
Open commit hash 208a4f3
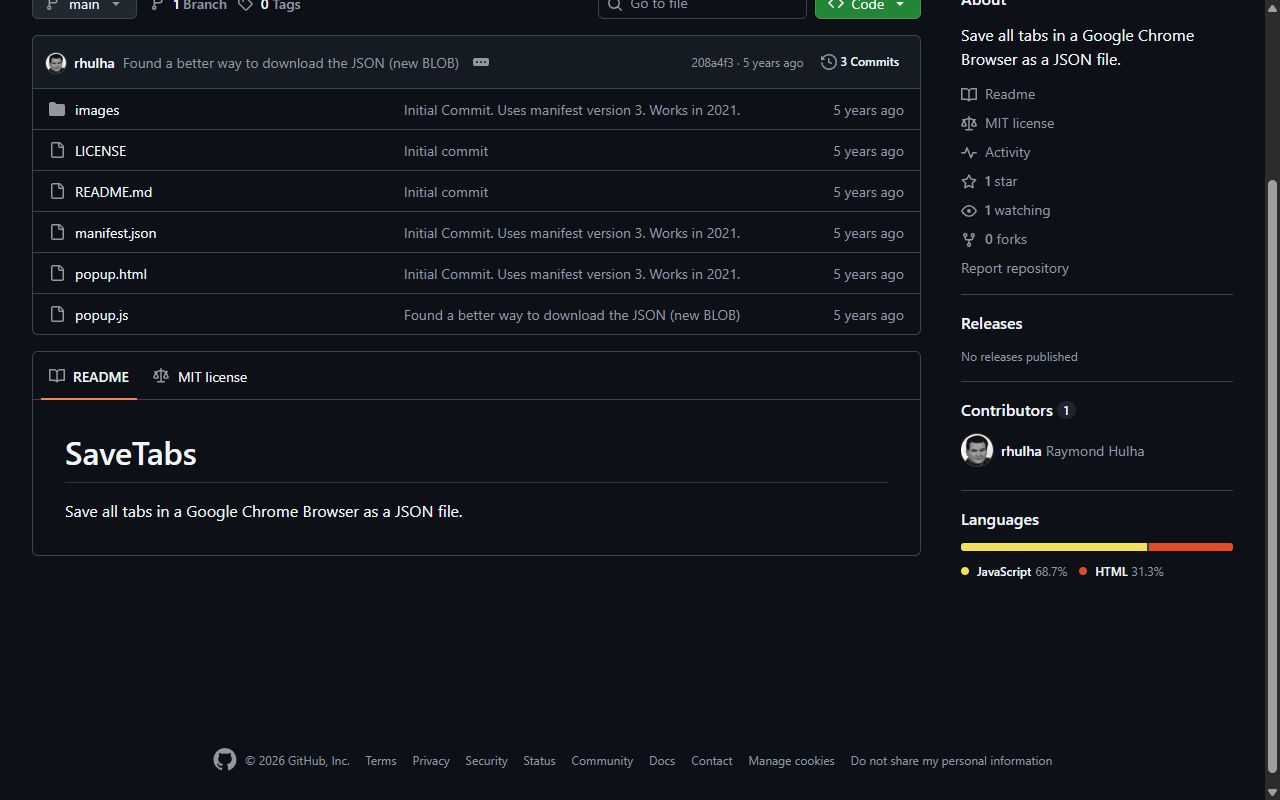coord(712,63)
